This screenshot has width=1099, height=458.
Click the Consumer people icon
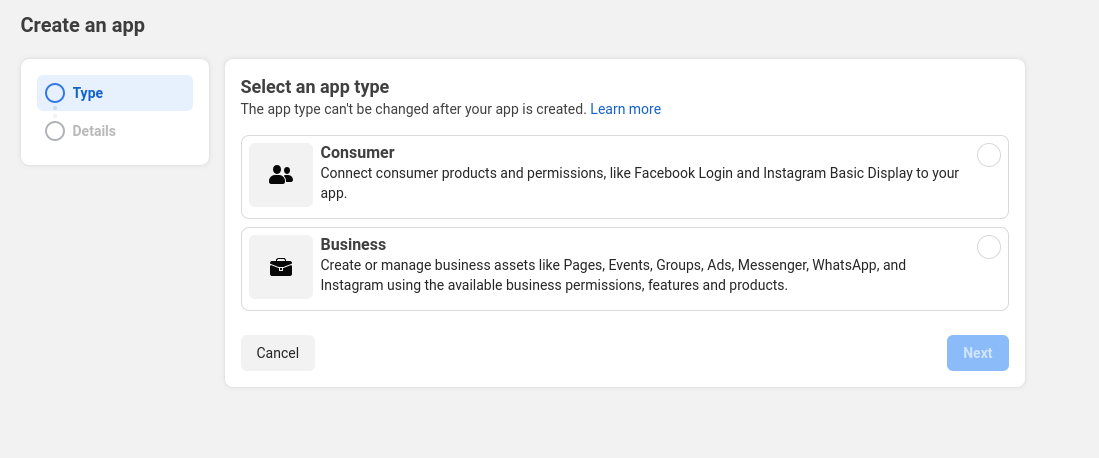pos(281,175)
